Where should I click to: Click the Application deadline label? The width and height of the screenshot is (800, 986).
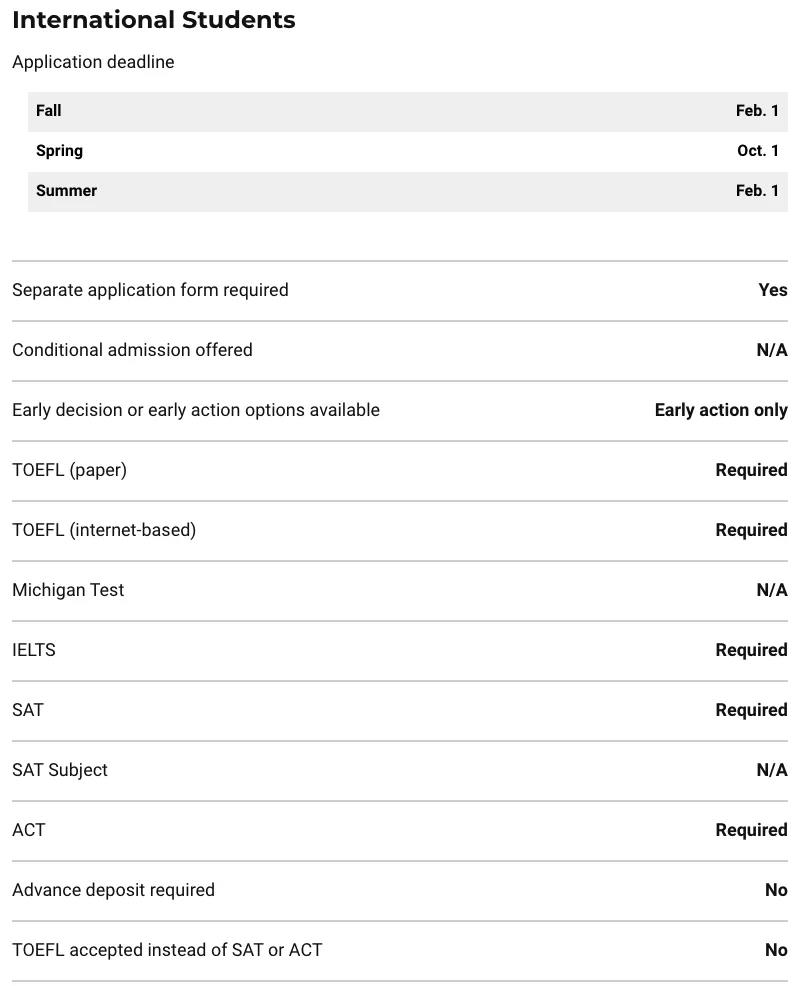click(93, 62)
